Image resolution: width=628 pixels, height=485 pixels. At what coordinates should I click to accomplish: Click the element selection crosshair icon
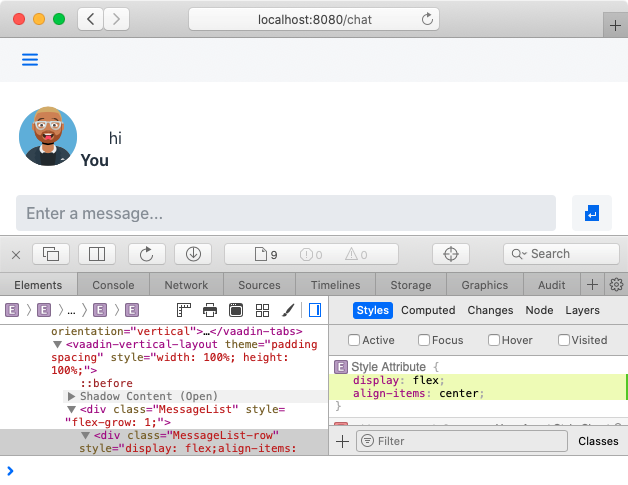tap(450, 254)
